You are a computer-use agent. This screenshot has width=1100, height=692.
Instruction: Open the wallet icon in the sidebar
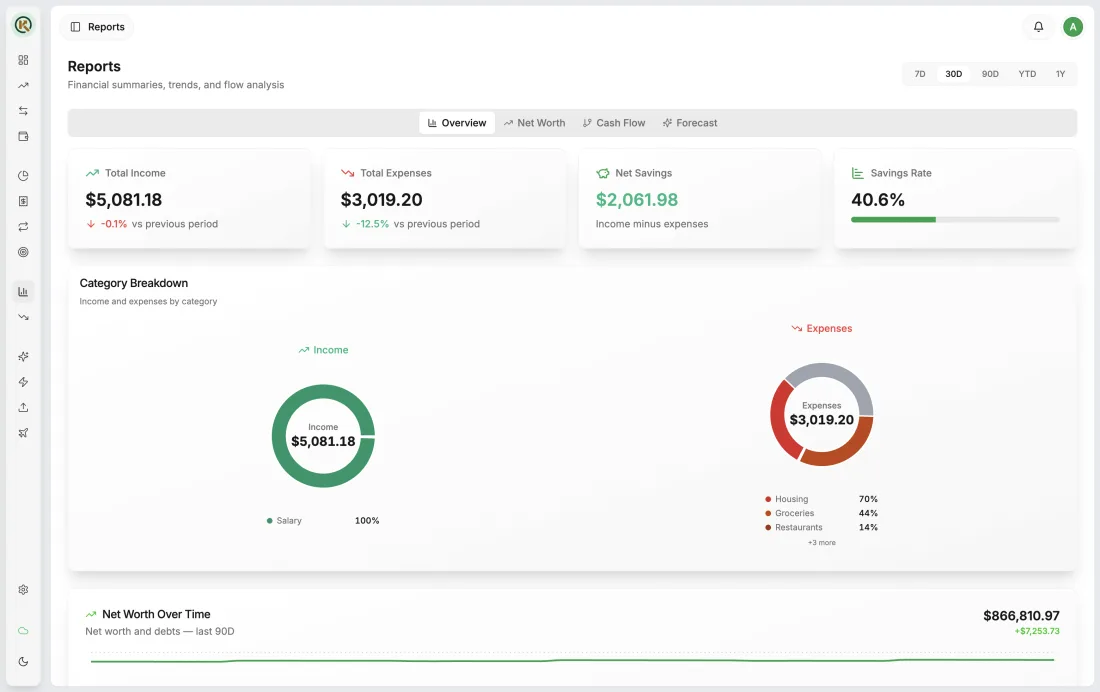pos(23,136)
